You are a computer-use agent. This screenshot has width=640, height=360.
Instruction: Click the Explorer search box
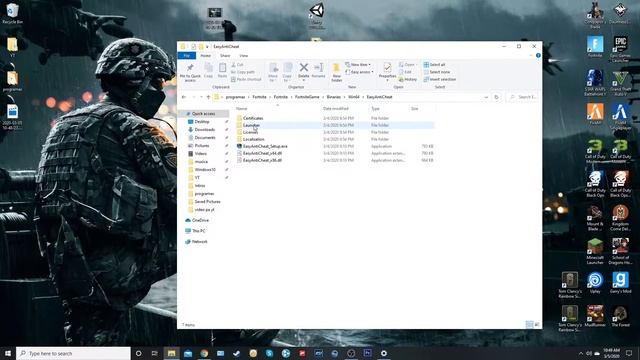coord(522,97)
